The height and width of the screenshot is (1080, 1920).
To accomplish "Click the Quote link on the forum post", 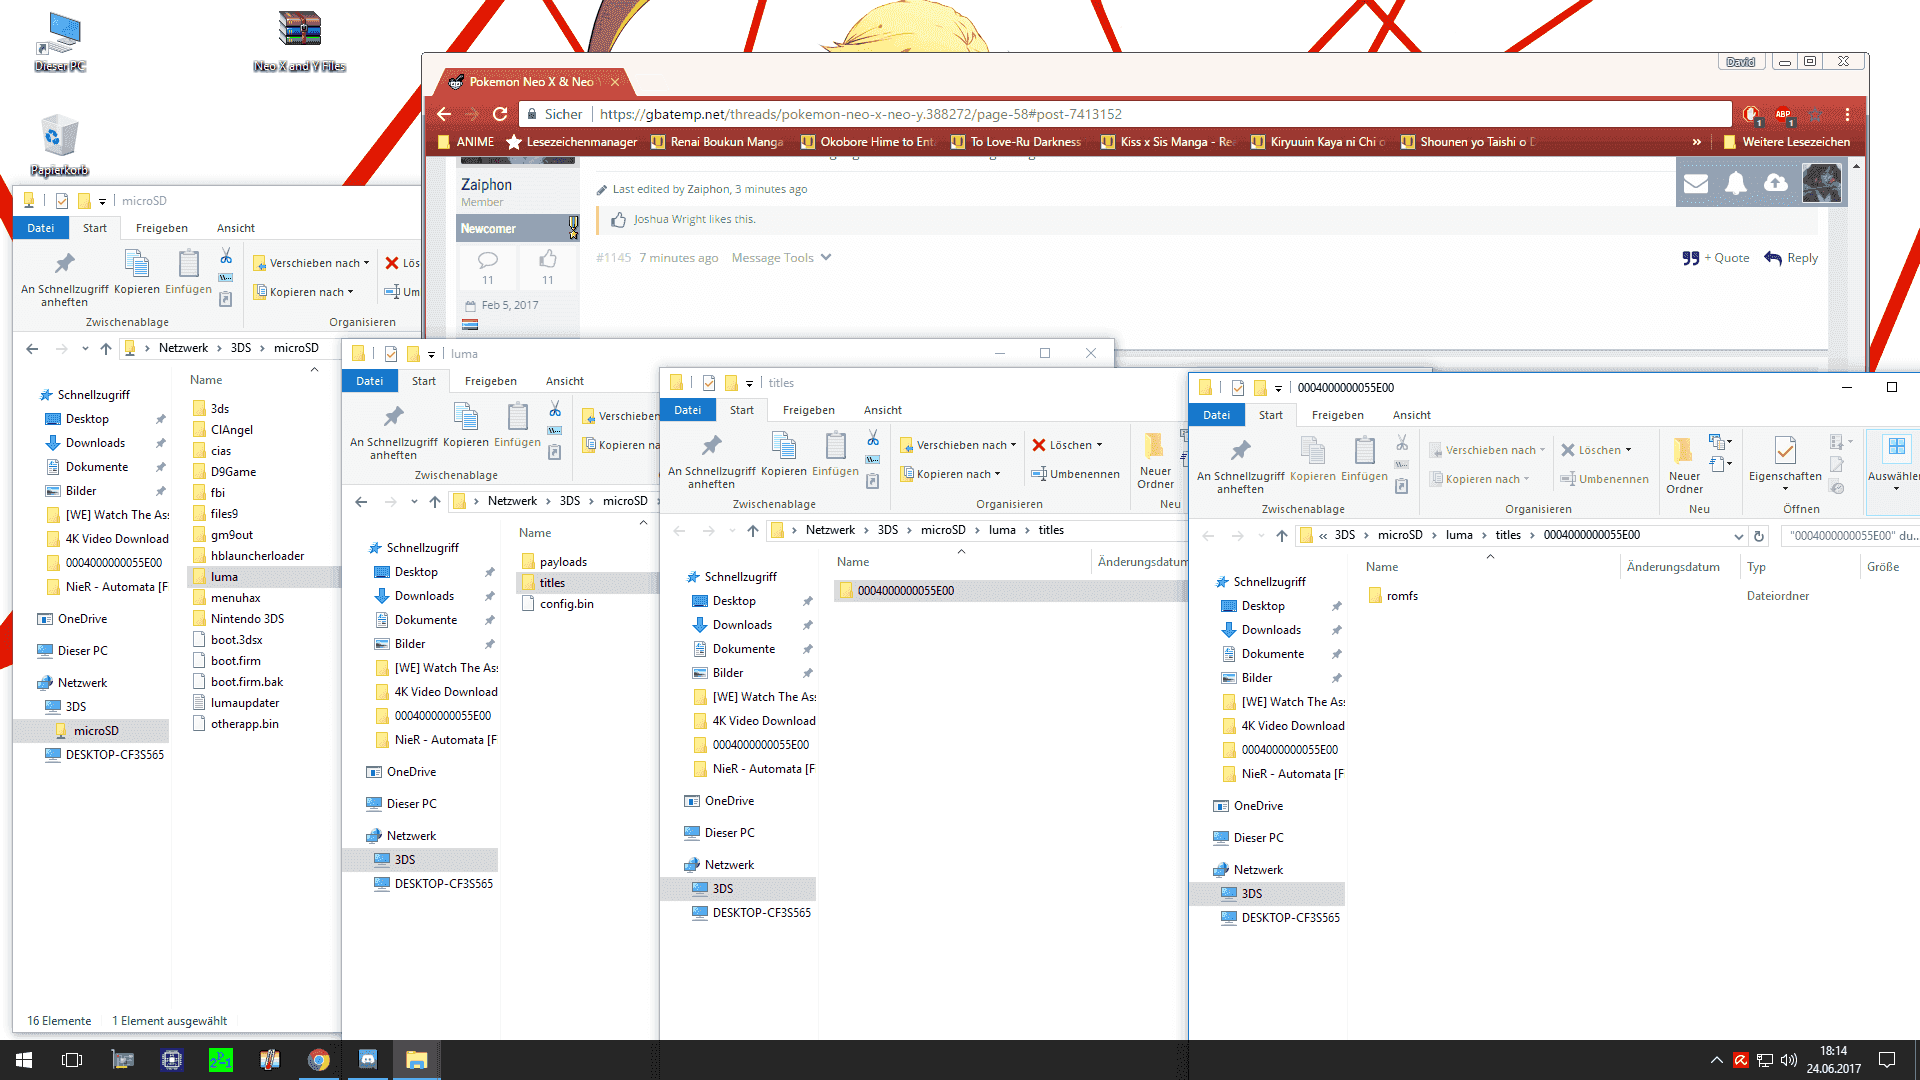I will coord(1716,258).
